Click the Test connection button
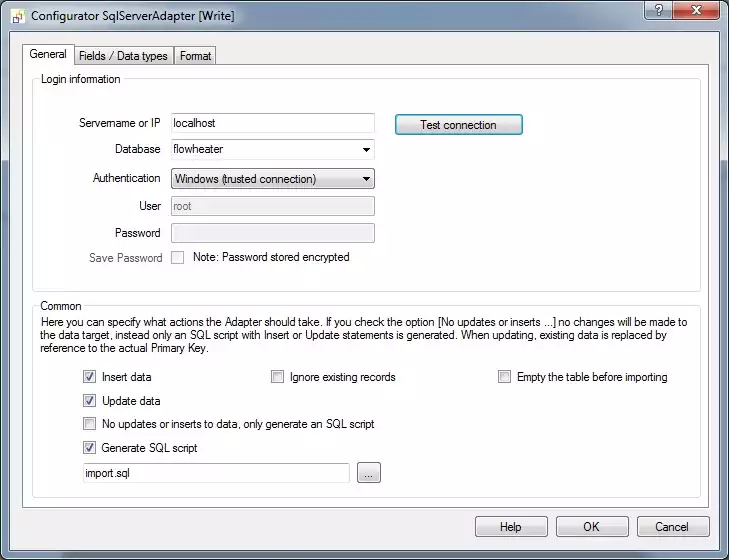The image size is (729, 560). (458, 125)
